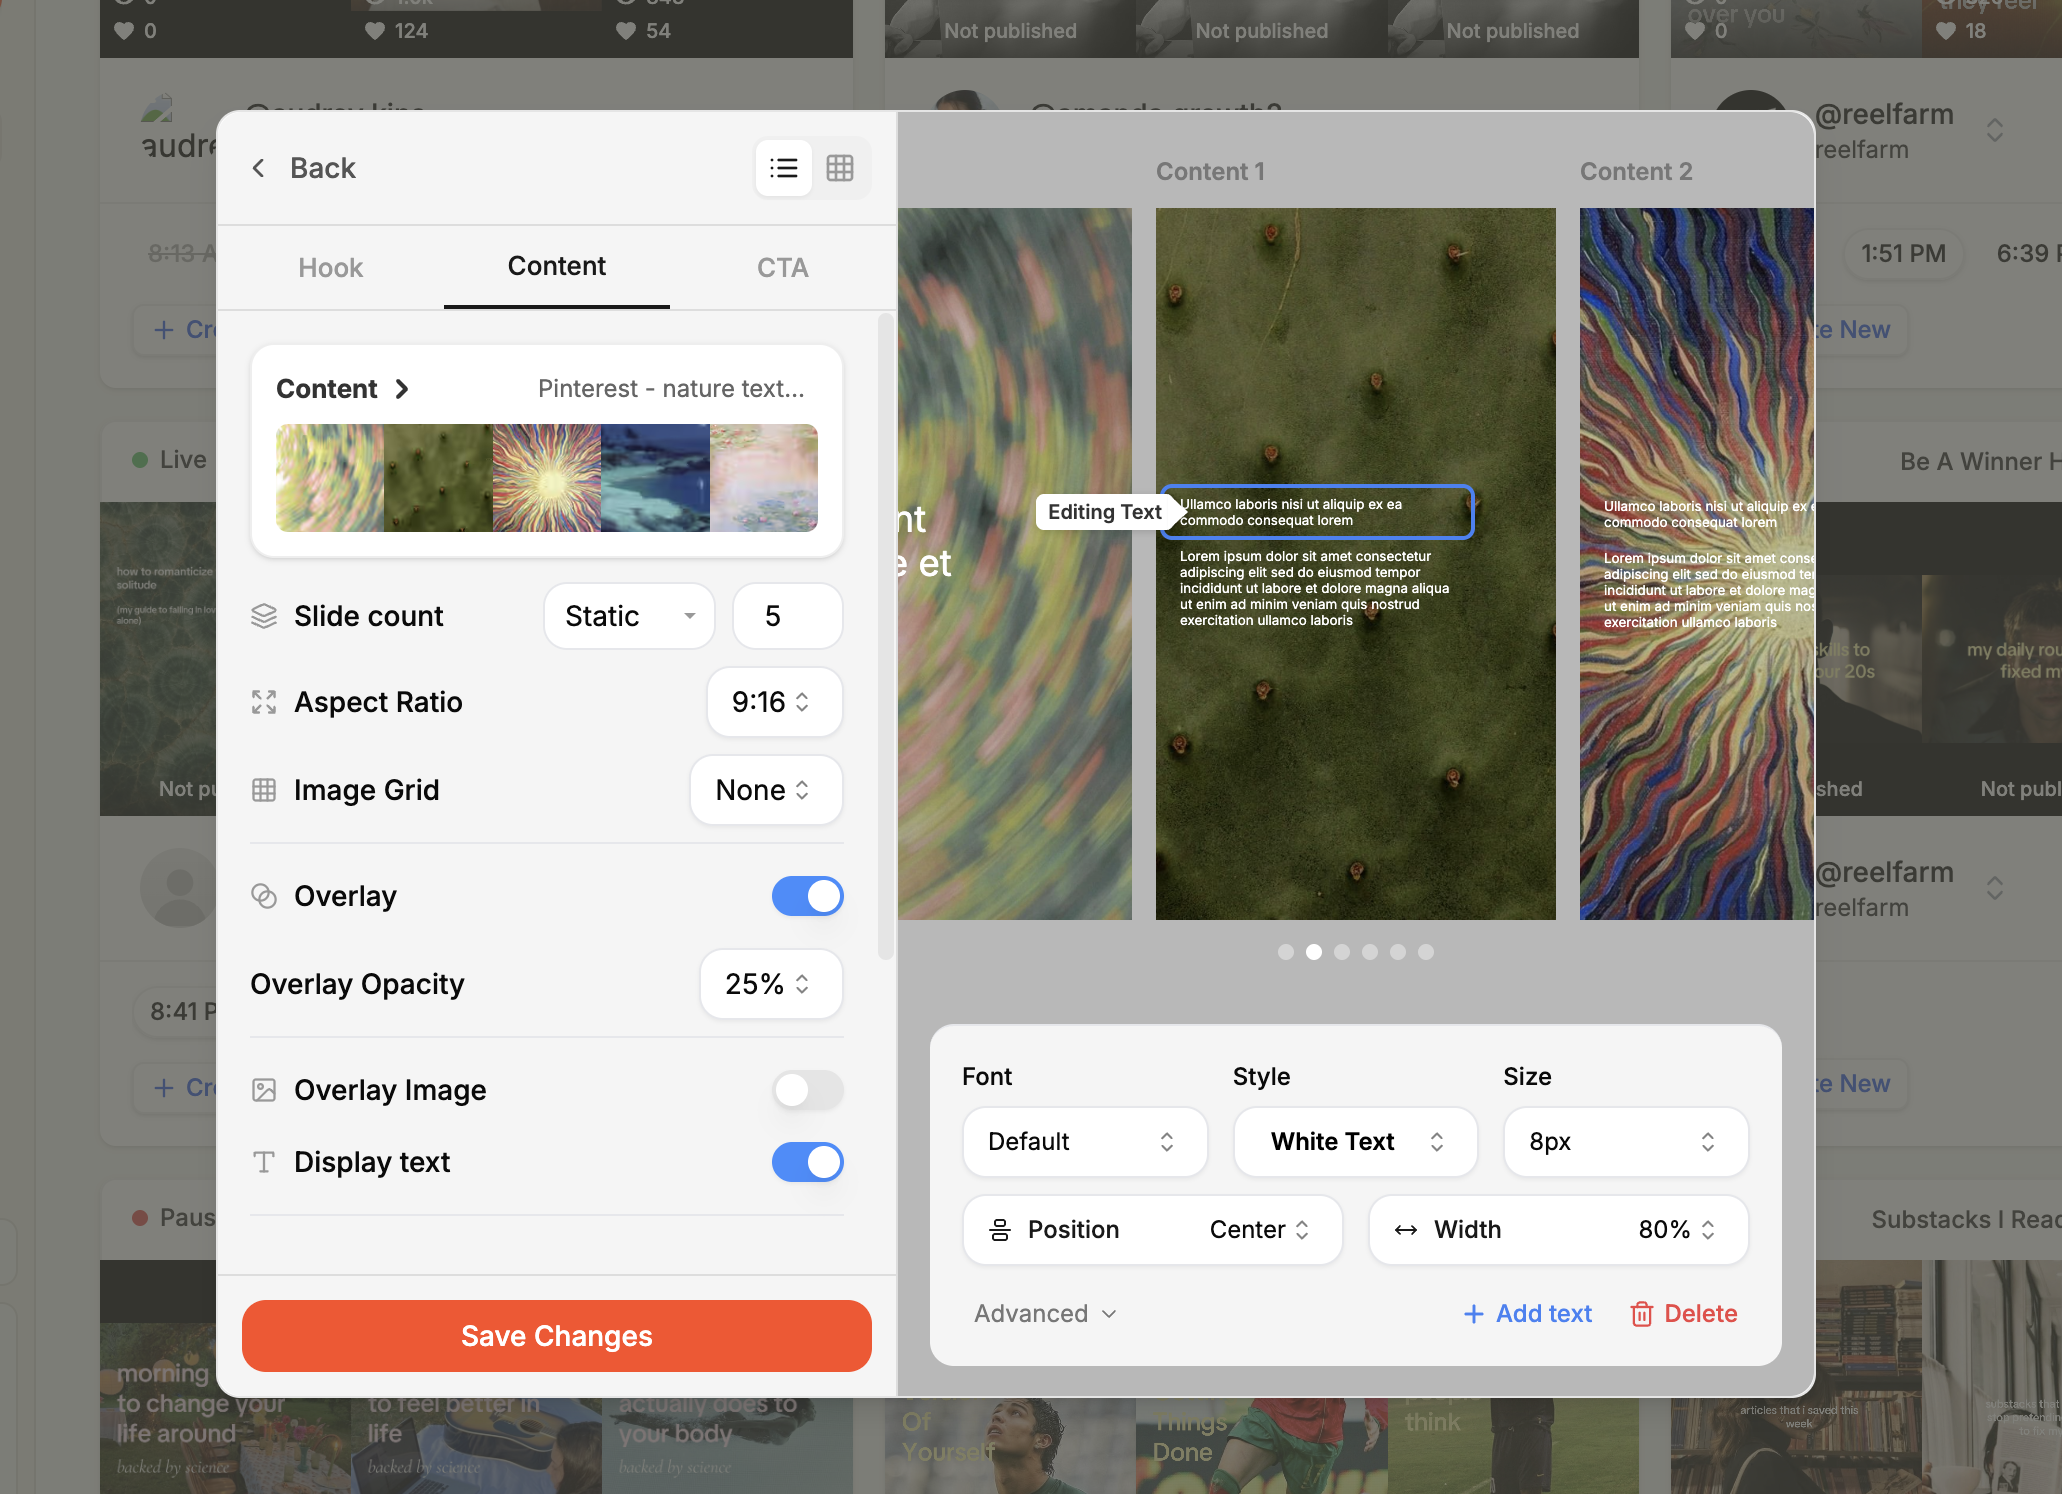
Task: Click the Pinterest - nature text collection name
Action: point(671,389)
